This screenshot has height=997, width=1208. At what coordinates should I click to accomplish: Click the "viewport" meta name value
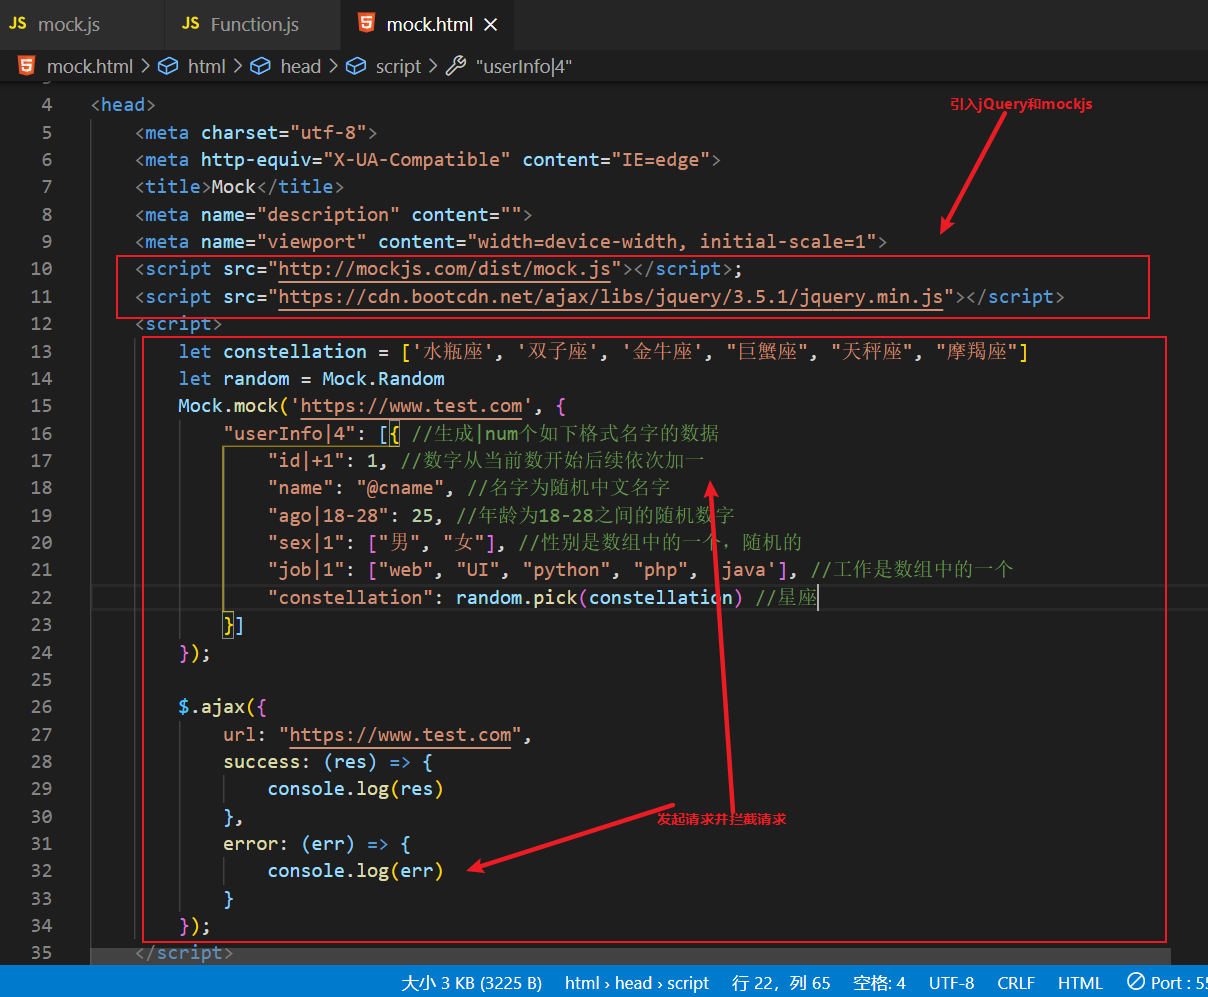point(312,242)
